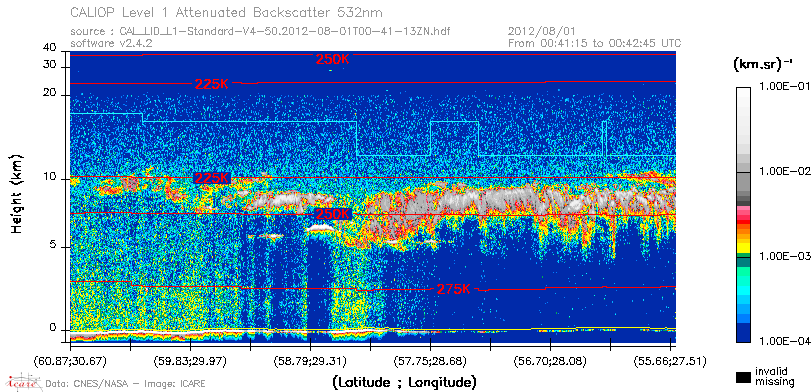Click the '250K' label near the plot top

[333, 59]
